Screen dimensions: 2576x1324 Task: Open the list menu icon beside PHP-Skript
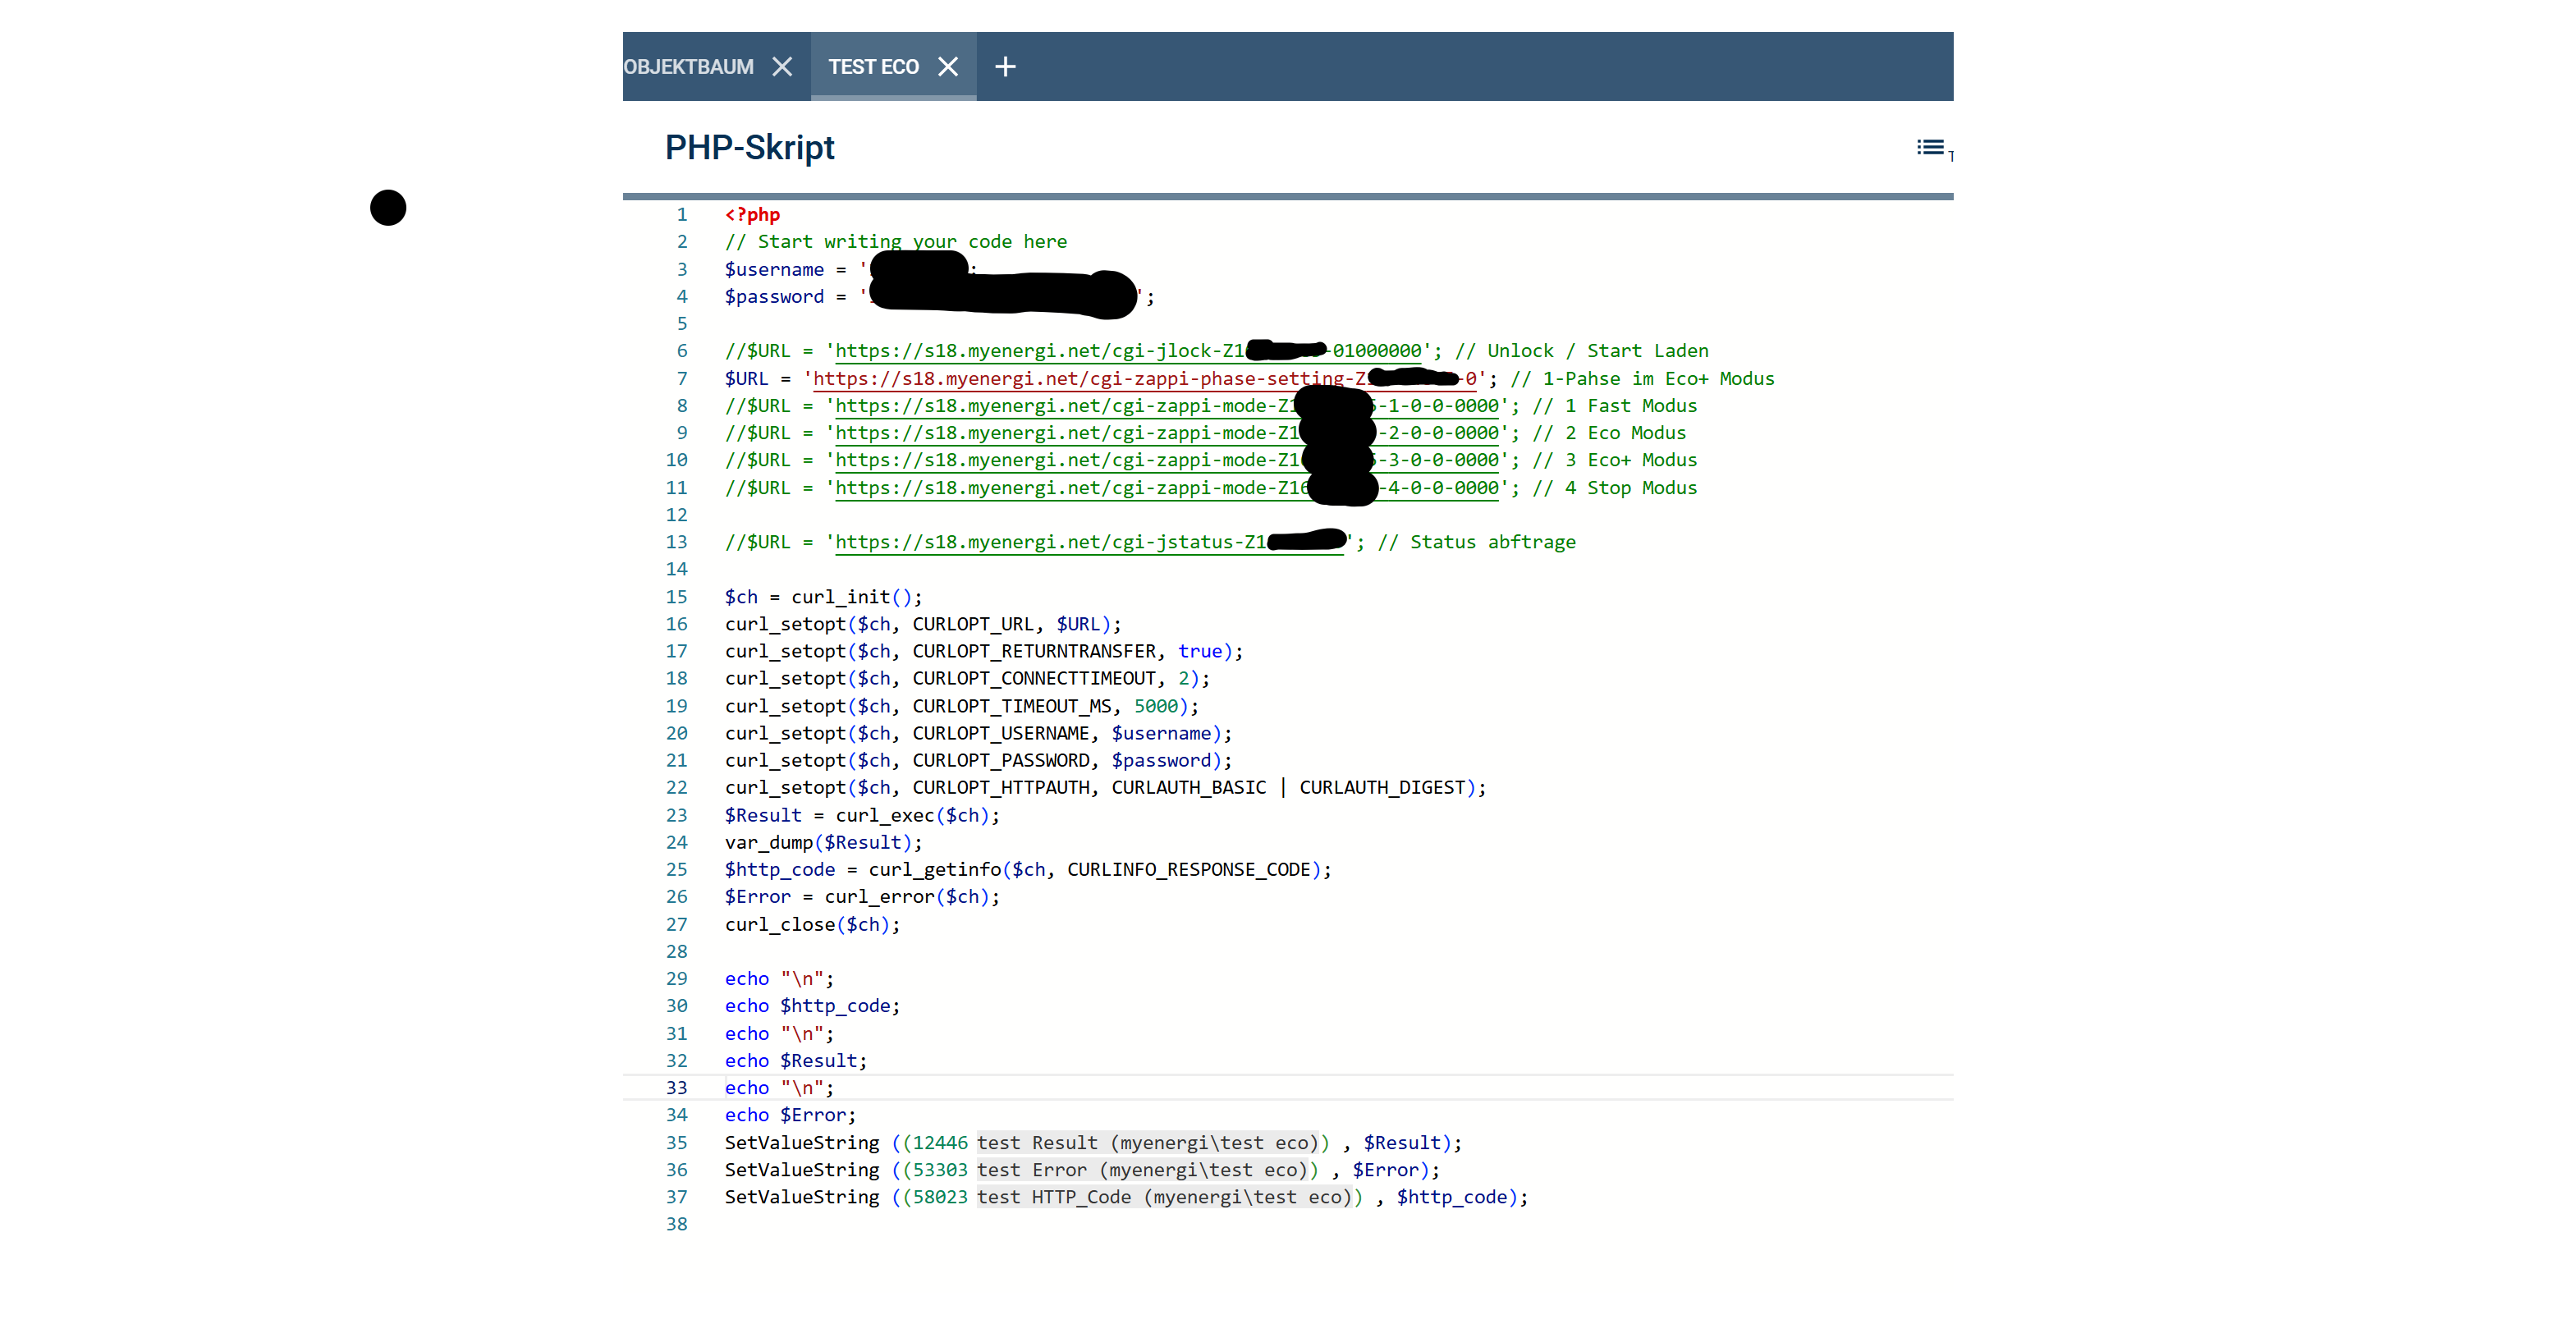coord(1931,148)
